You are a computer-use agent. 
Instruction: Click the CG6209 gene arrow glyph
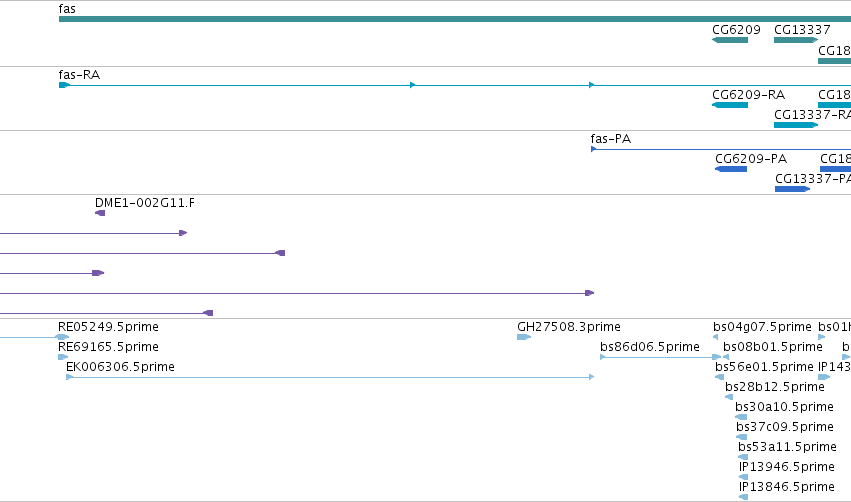(x=730, y=40)
